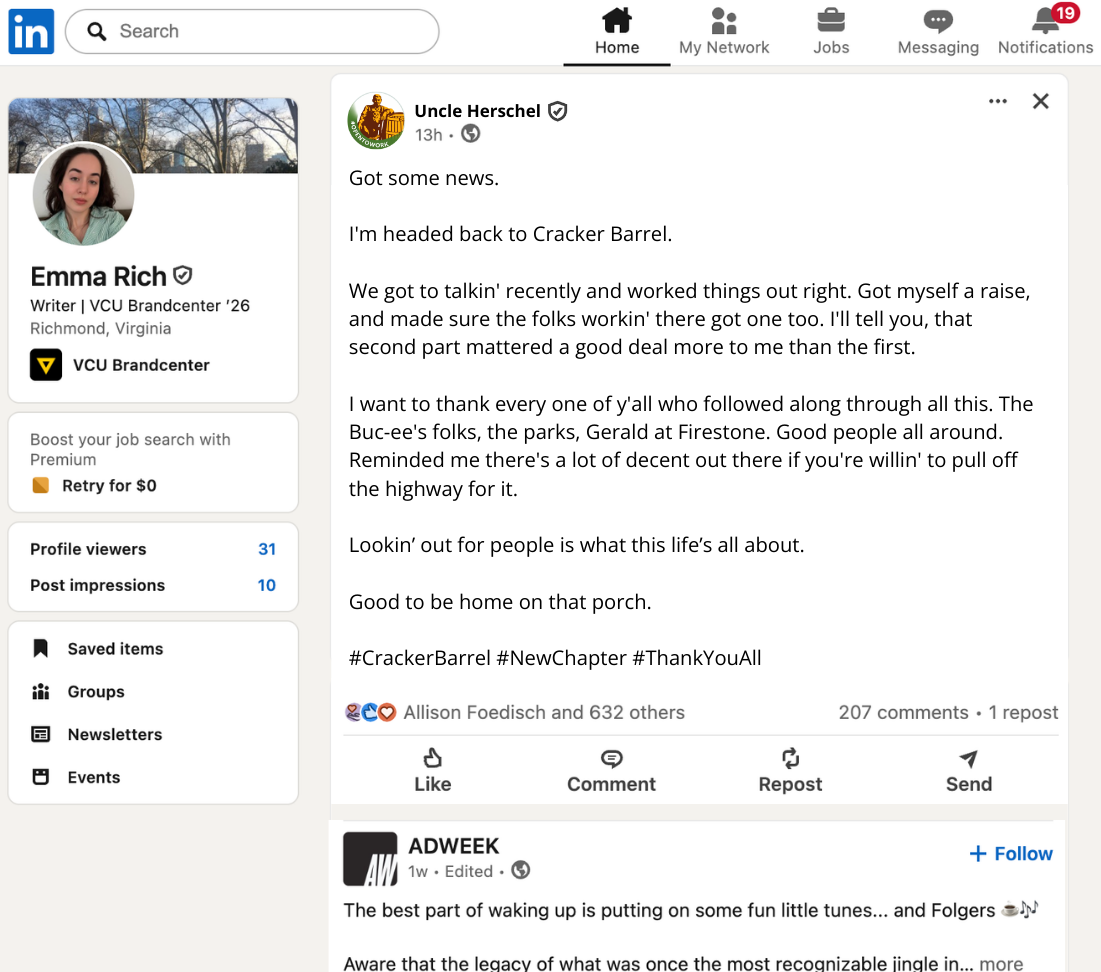Click the #ThankYouAll hashtag

click(697, 658)
